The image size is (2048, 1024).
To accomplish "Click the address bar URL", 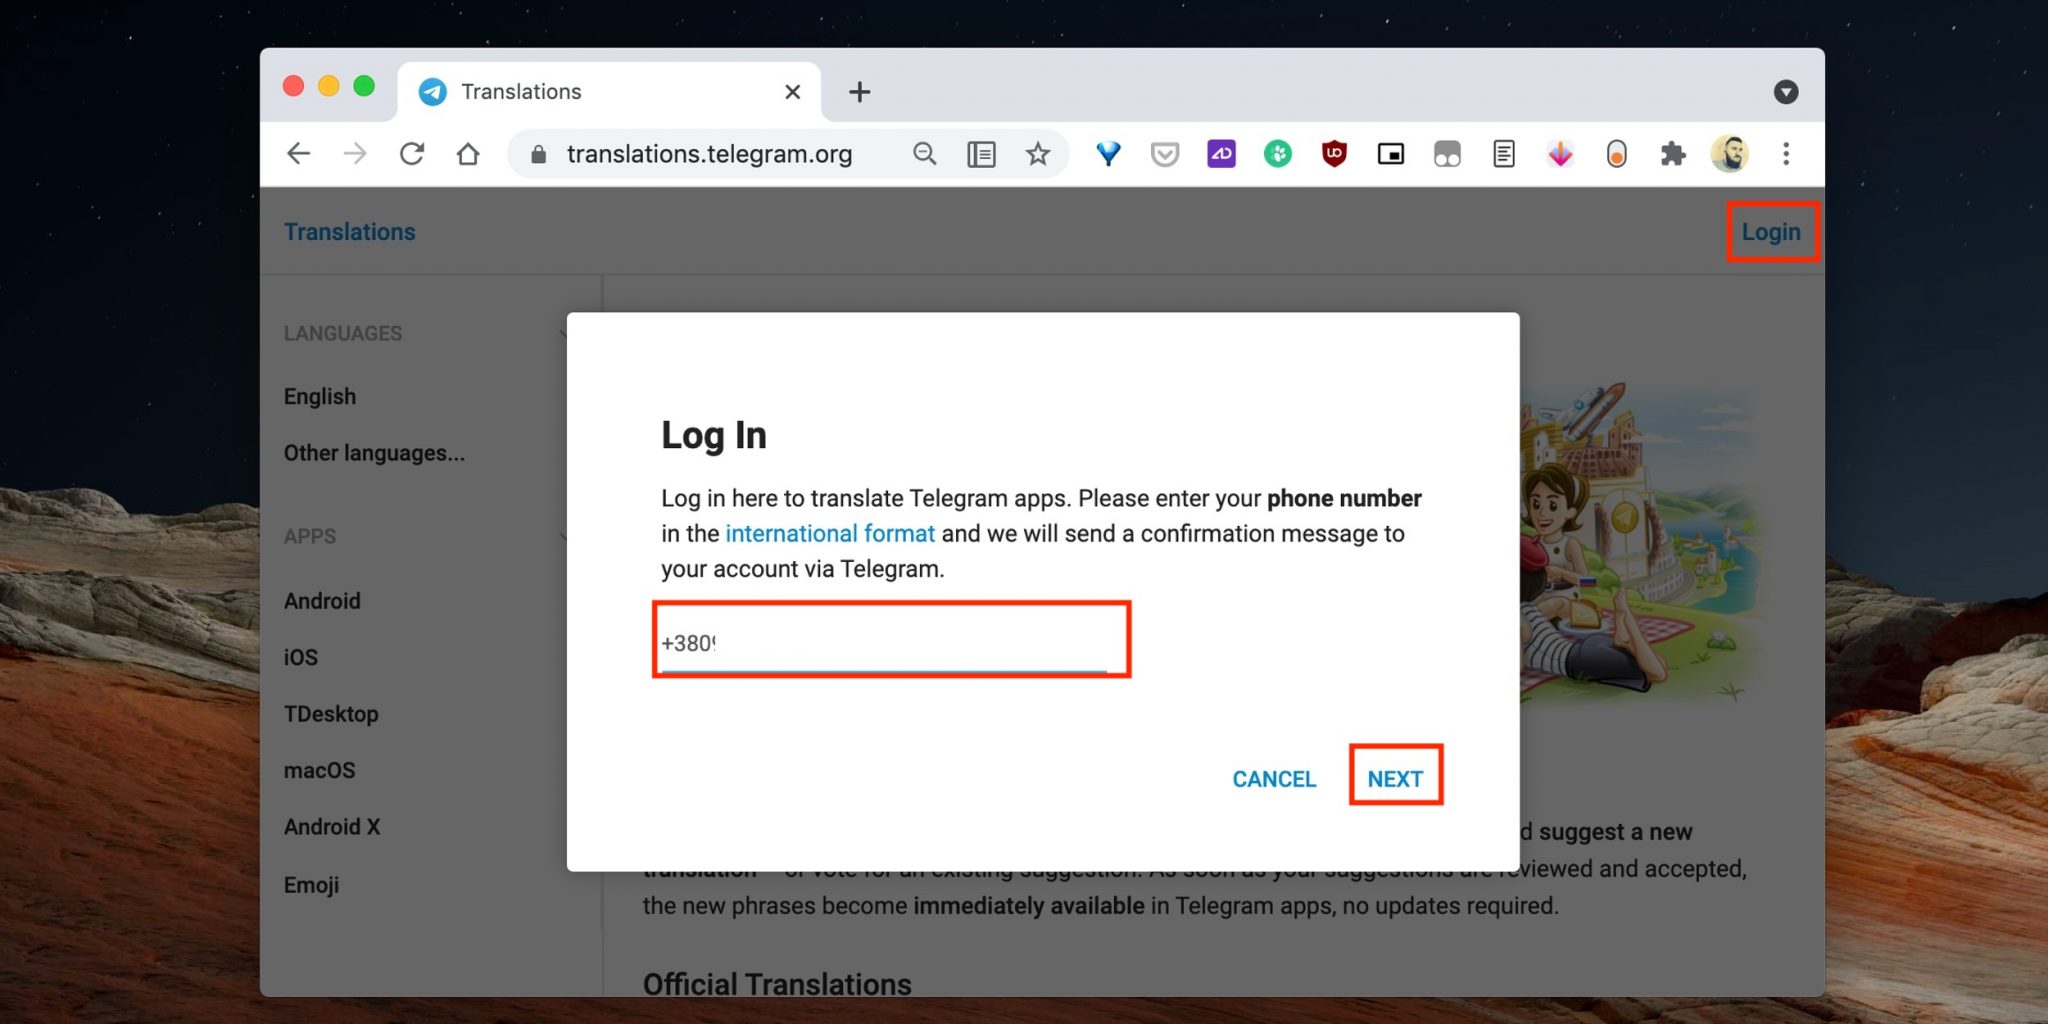I will point(709,154).
